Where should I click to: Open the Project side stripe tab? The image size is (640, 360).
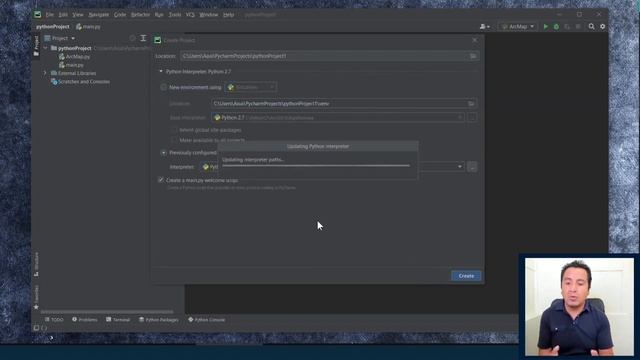(36, 45)
